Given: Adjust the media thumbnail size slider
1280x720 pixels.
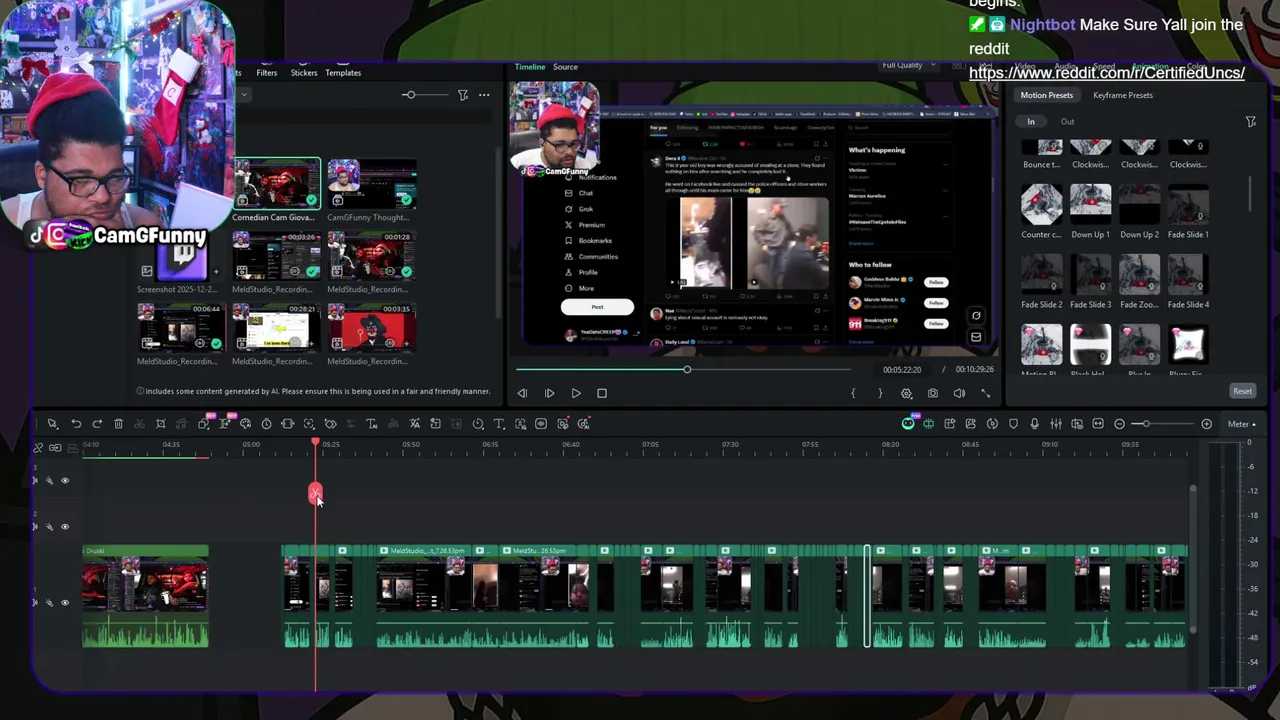Looking at the screenshot, I should tap(425, 95).
